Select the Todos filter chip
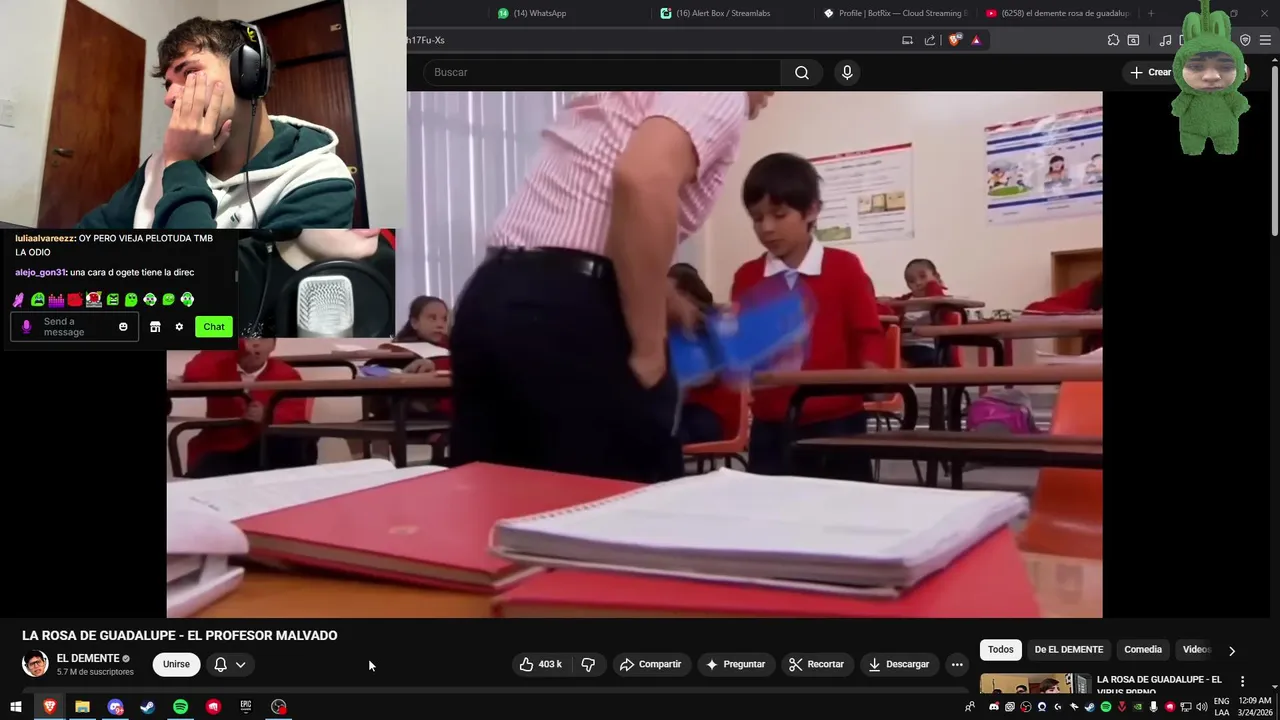 pyautogui.click(x=1001, y=649)
